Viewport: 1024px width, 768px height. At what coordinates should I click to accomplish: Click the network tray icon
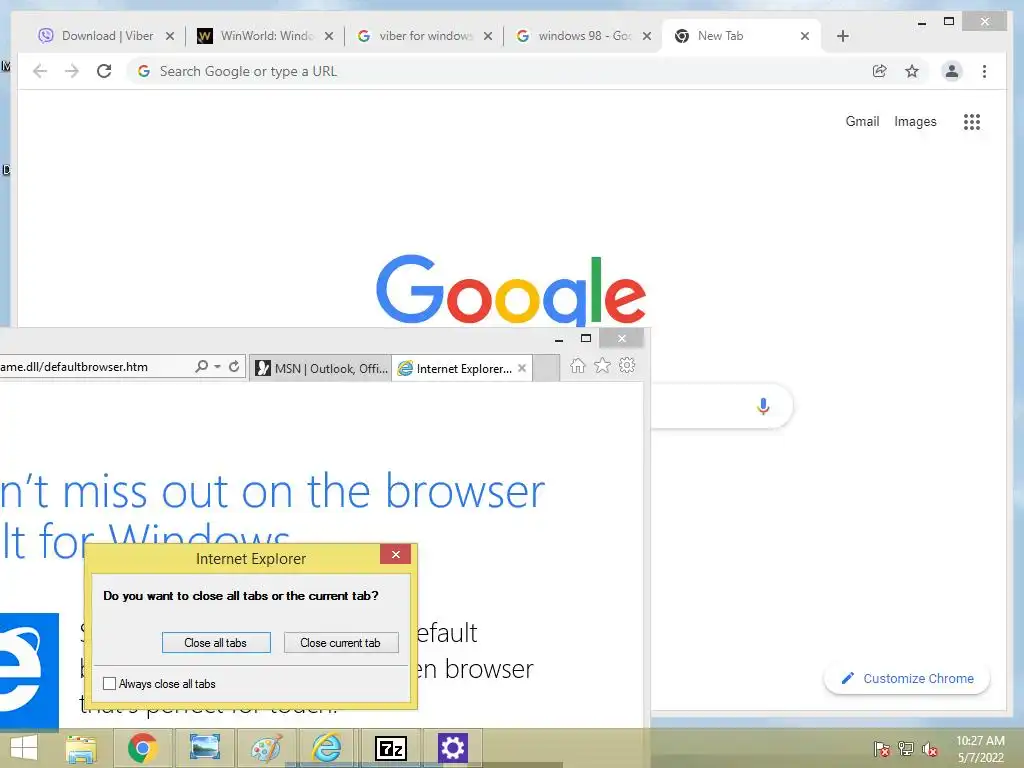click(x=906, y=749)
